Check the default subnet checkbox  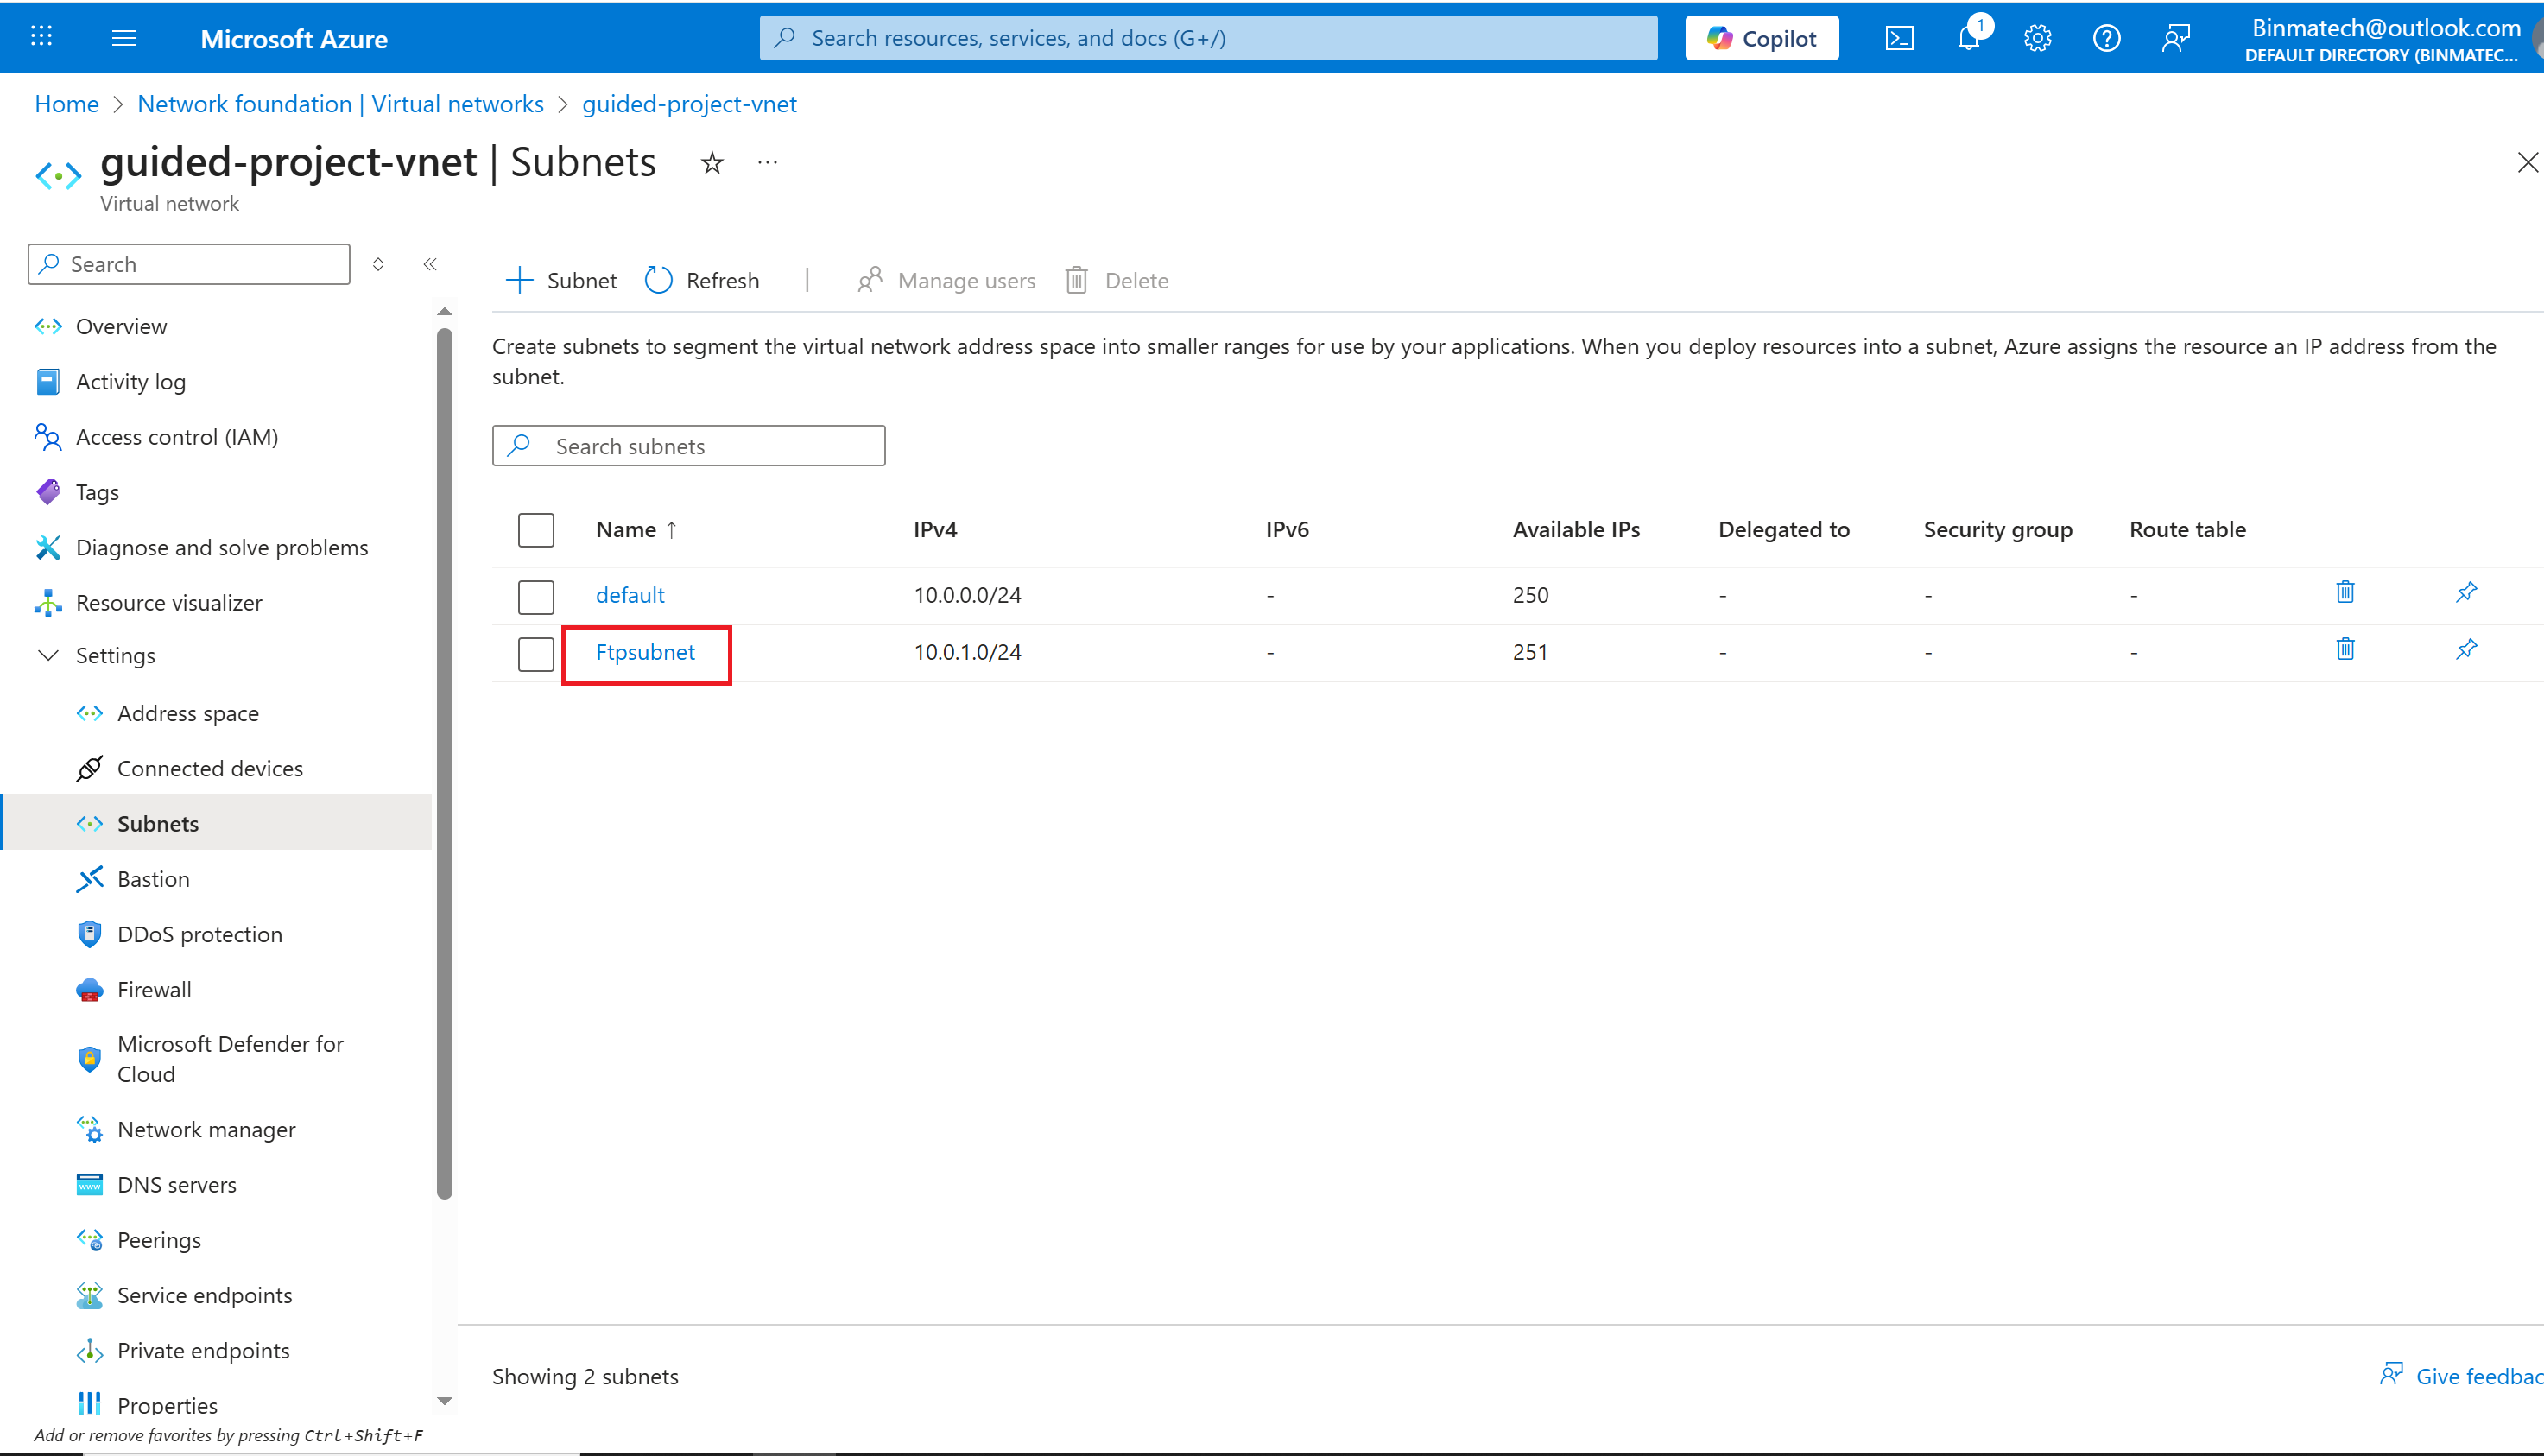[x=536, y=596]
